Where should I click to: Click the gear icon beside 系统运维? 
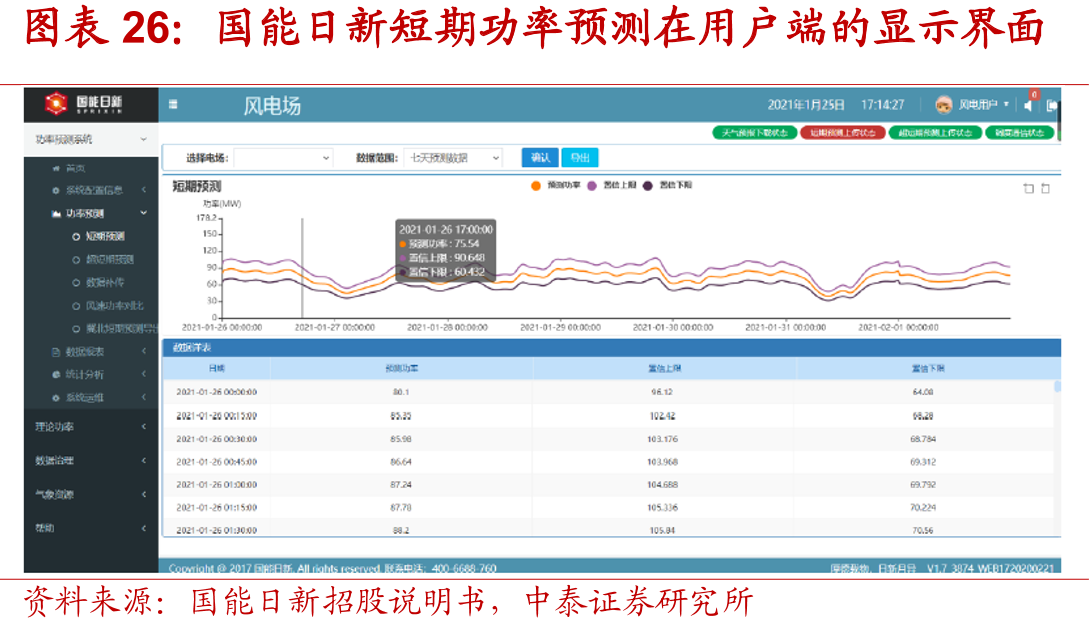(x=56, y=397)
